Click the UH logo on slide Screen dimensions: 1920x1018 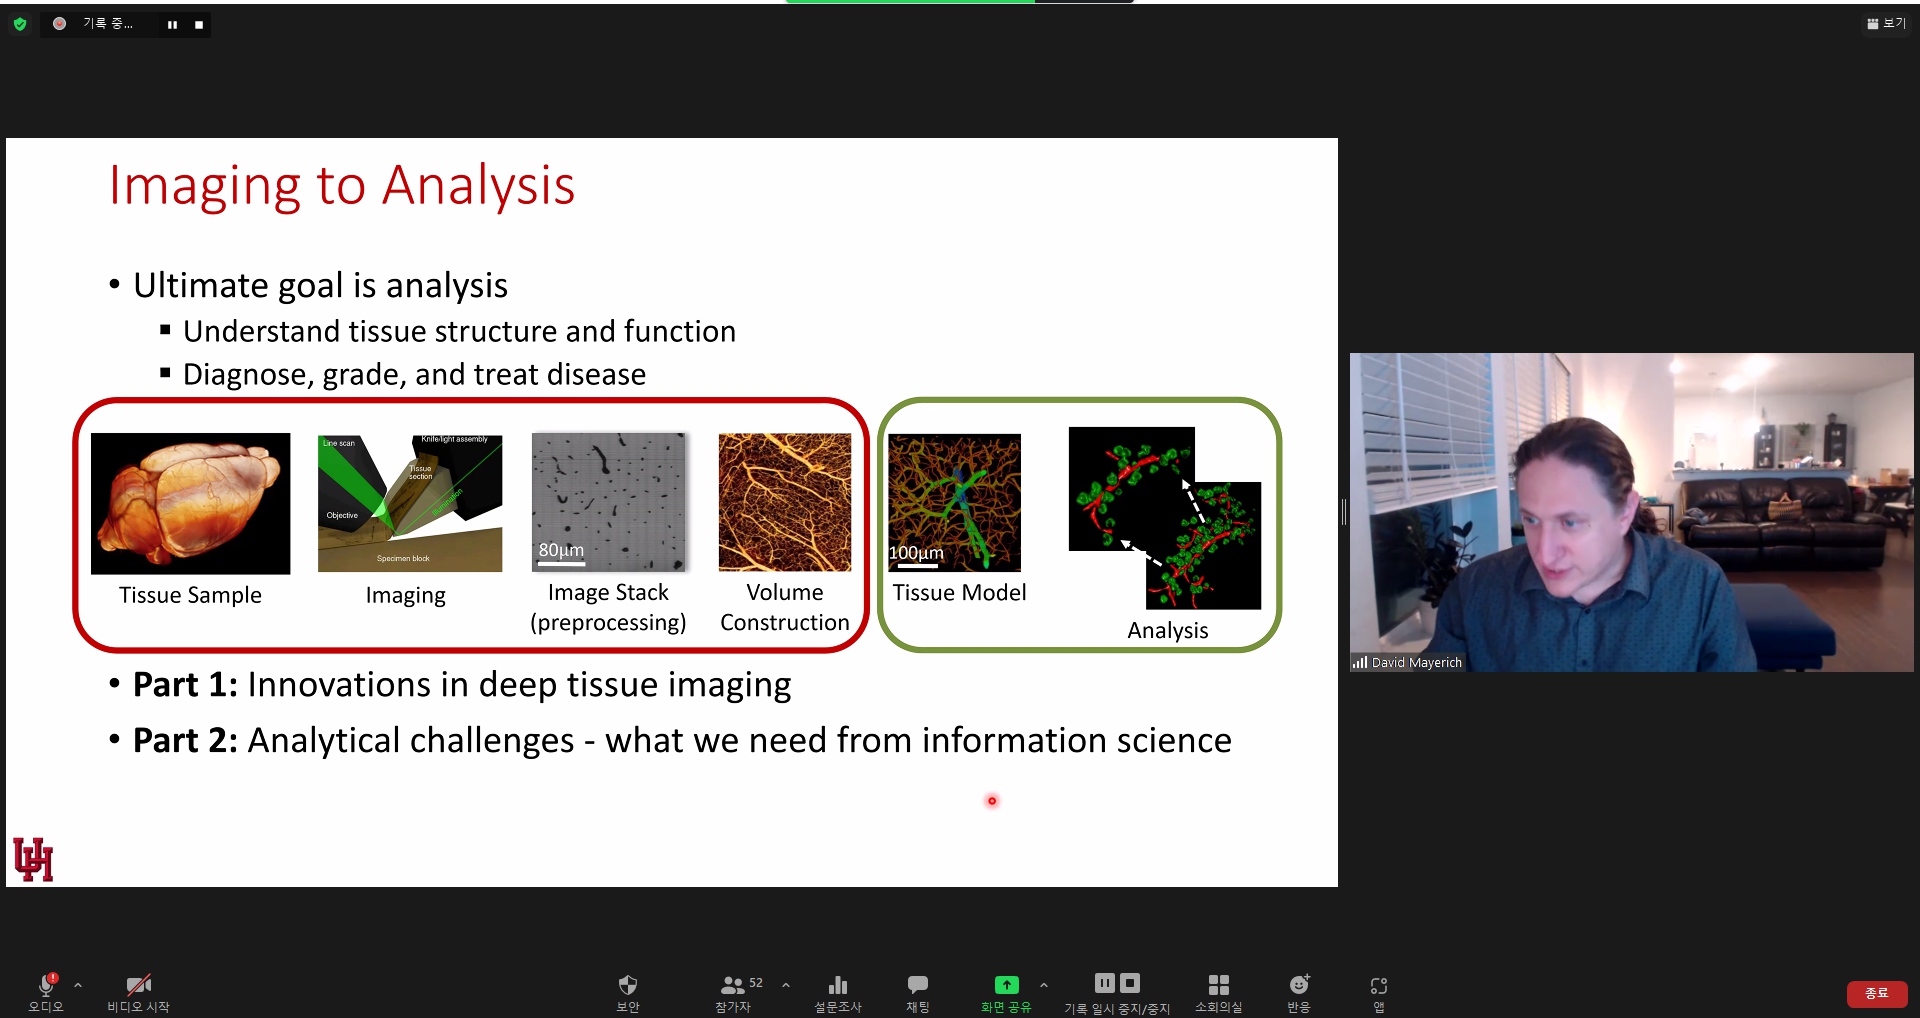click(x=33, y=859)
